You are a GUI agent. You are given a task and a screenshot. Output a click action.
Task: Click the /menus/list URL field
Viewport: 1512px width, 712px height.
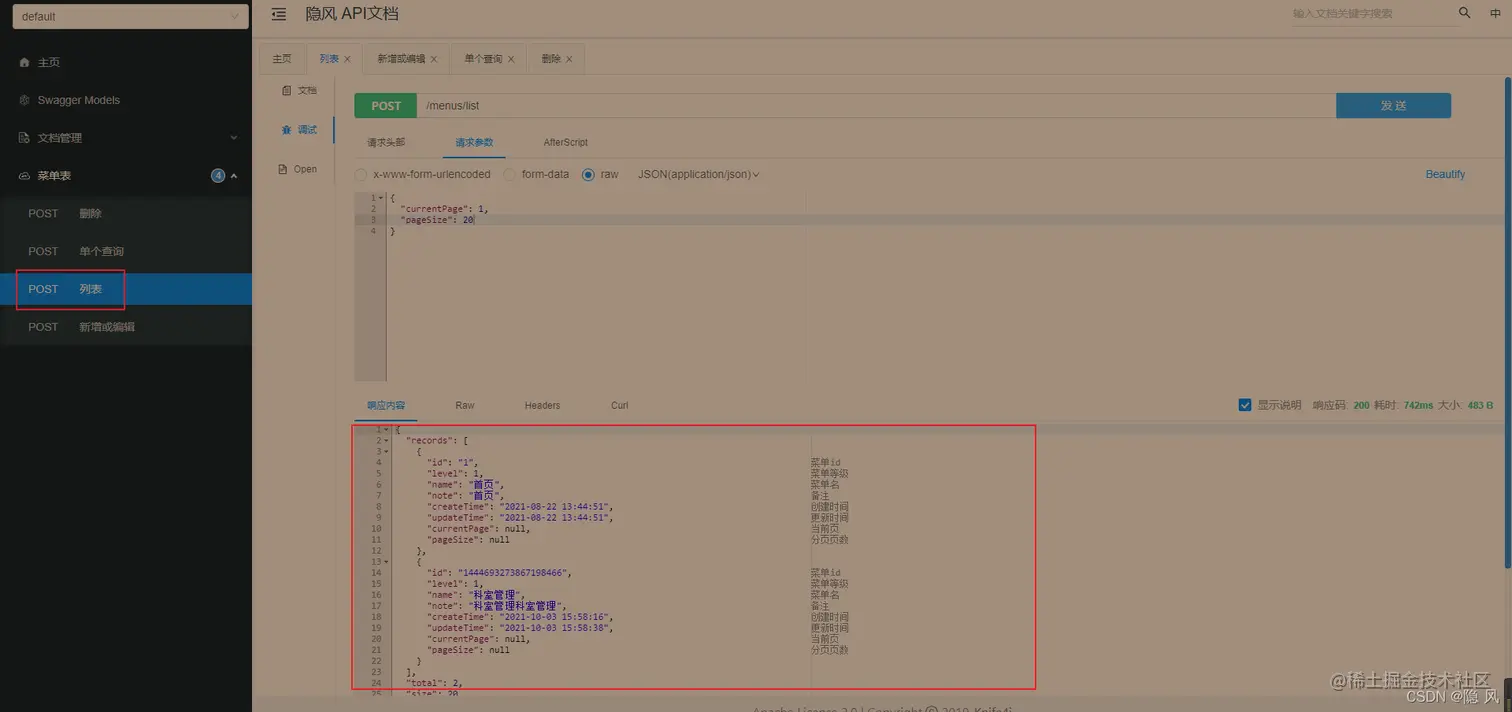click(x=876, y=105)
